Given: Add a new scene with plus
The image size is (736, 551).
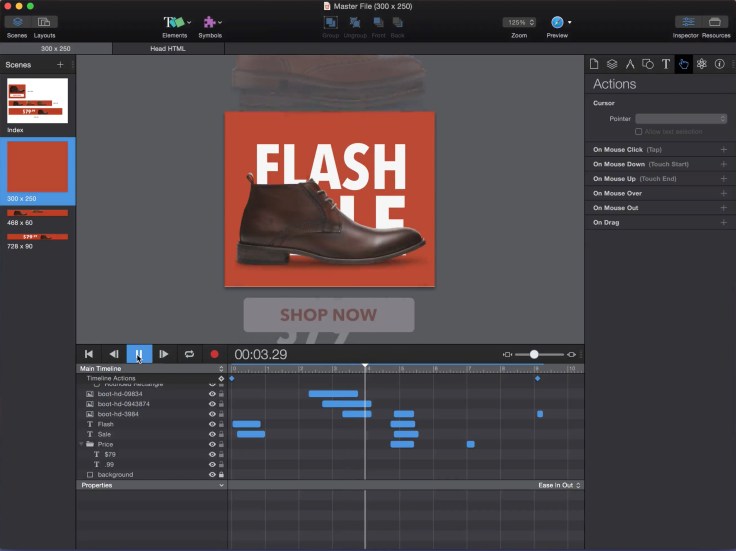Looking at the screenshot, I should 60,65.
